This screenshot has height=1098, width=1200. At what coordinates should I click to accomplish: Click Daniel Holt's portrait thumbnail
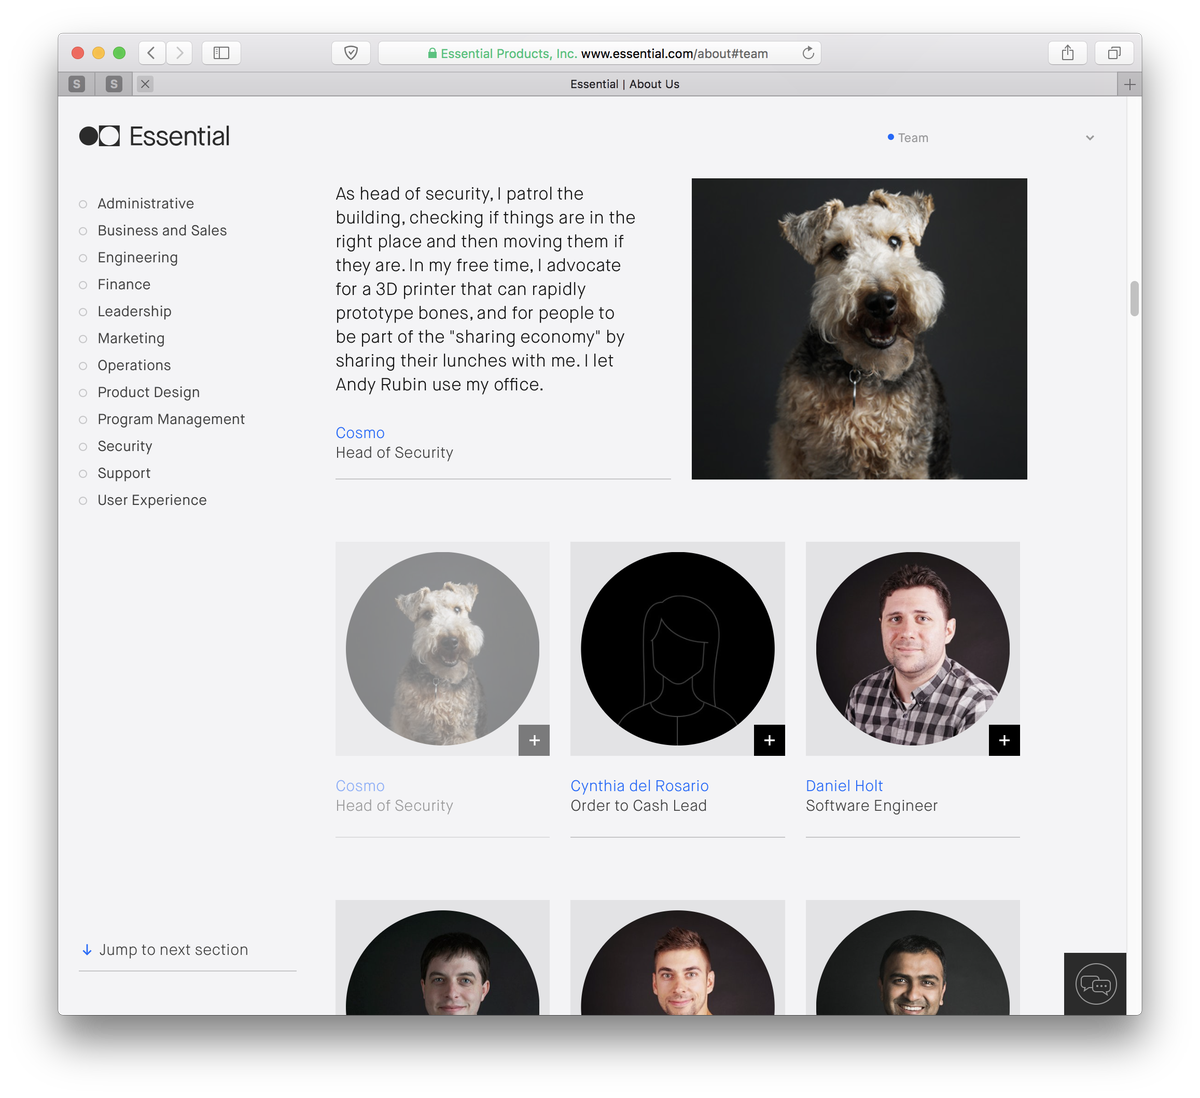pos(912,649)
